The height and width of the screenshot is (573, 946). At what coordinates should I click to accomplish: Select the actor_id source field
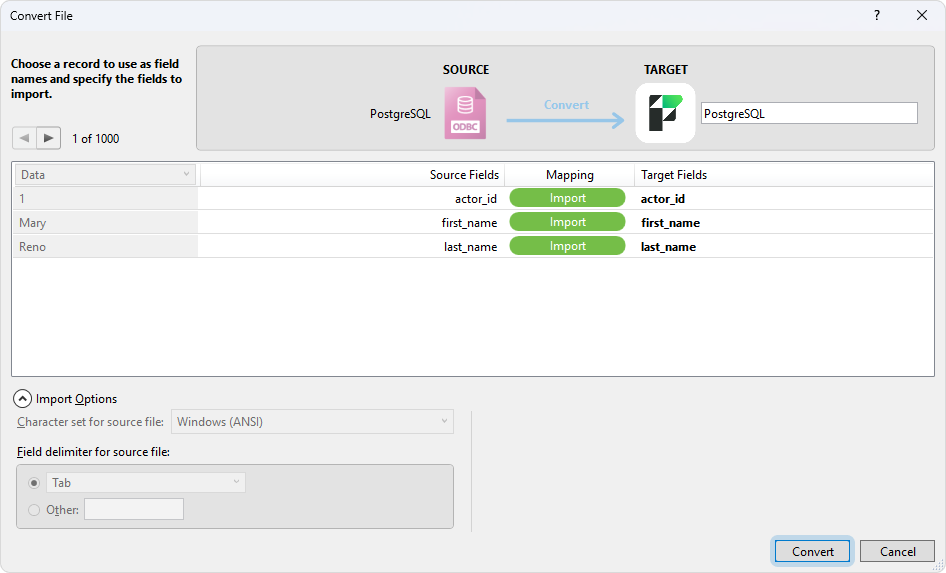point(475,198)
